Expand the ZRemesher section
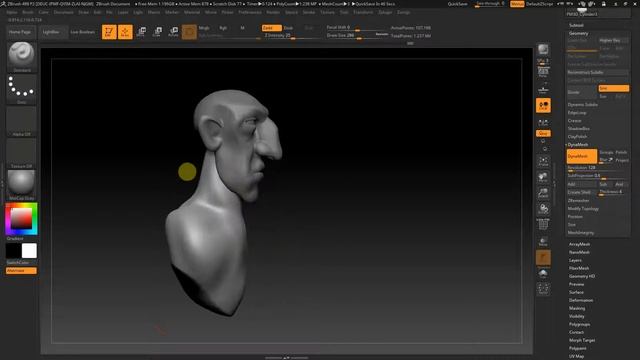The height and width of the screenshot is (360, 640). (x=578, y=200)
